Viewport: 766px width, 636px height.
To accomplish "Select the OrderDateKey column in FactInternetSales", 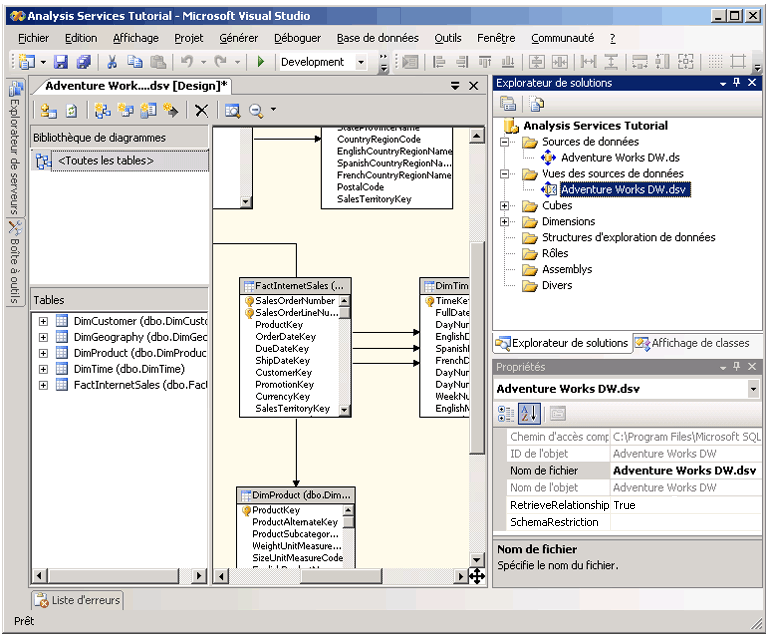I will (x=285, y=337).
